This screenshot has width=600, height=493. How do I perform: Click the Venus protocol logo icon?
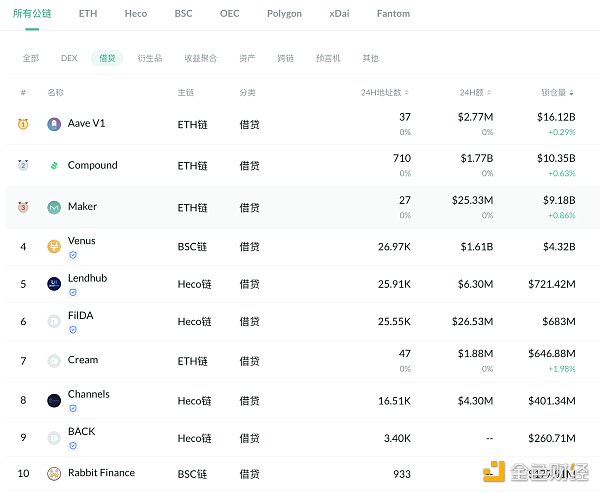click(x=54, y=247)
